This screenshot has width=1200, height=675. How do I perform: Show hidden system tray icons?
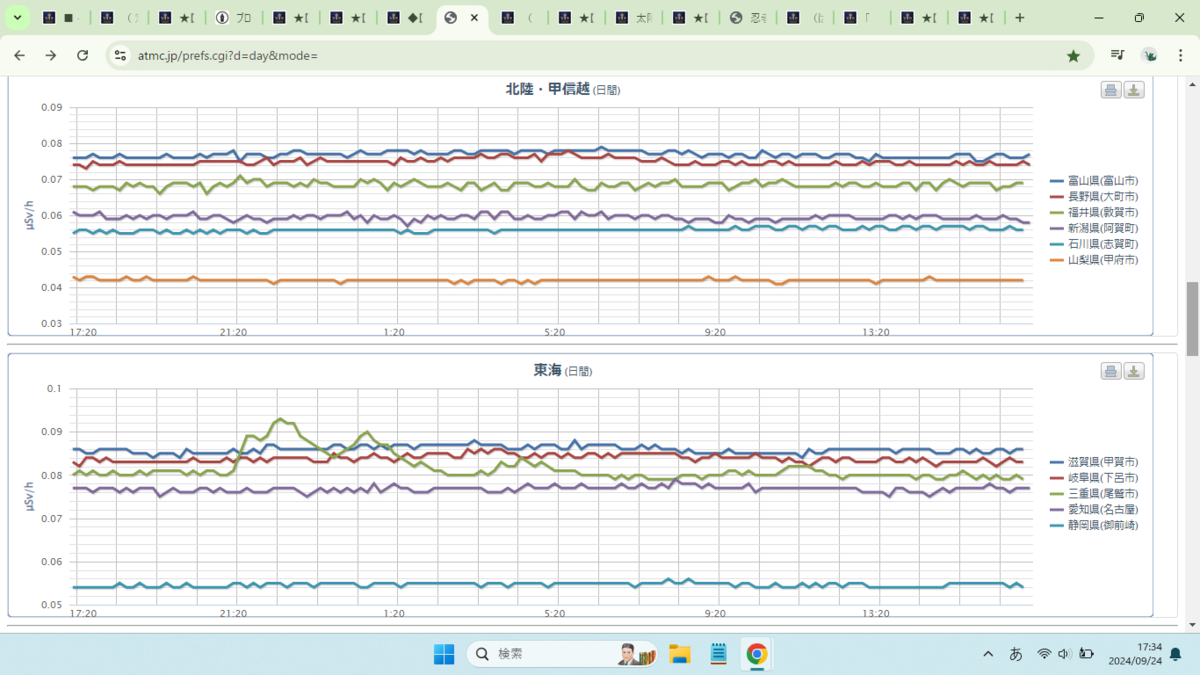988,654
